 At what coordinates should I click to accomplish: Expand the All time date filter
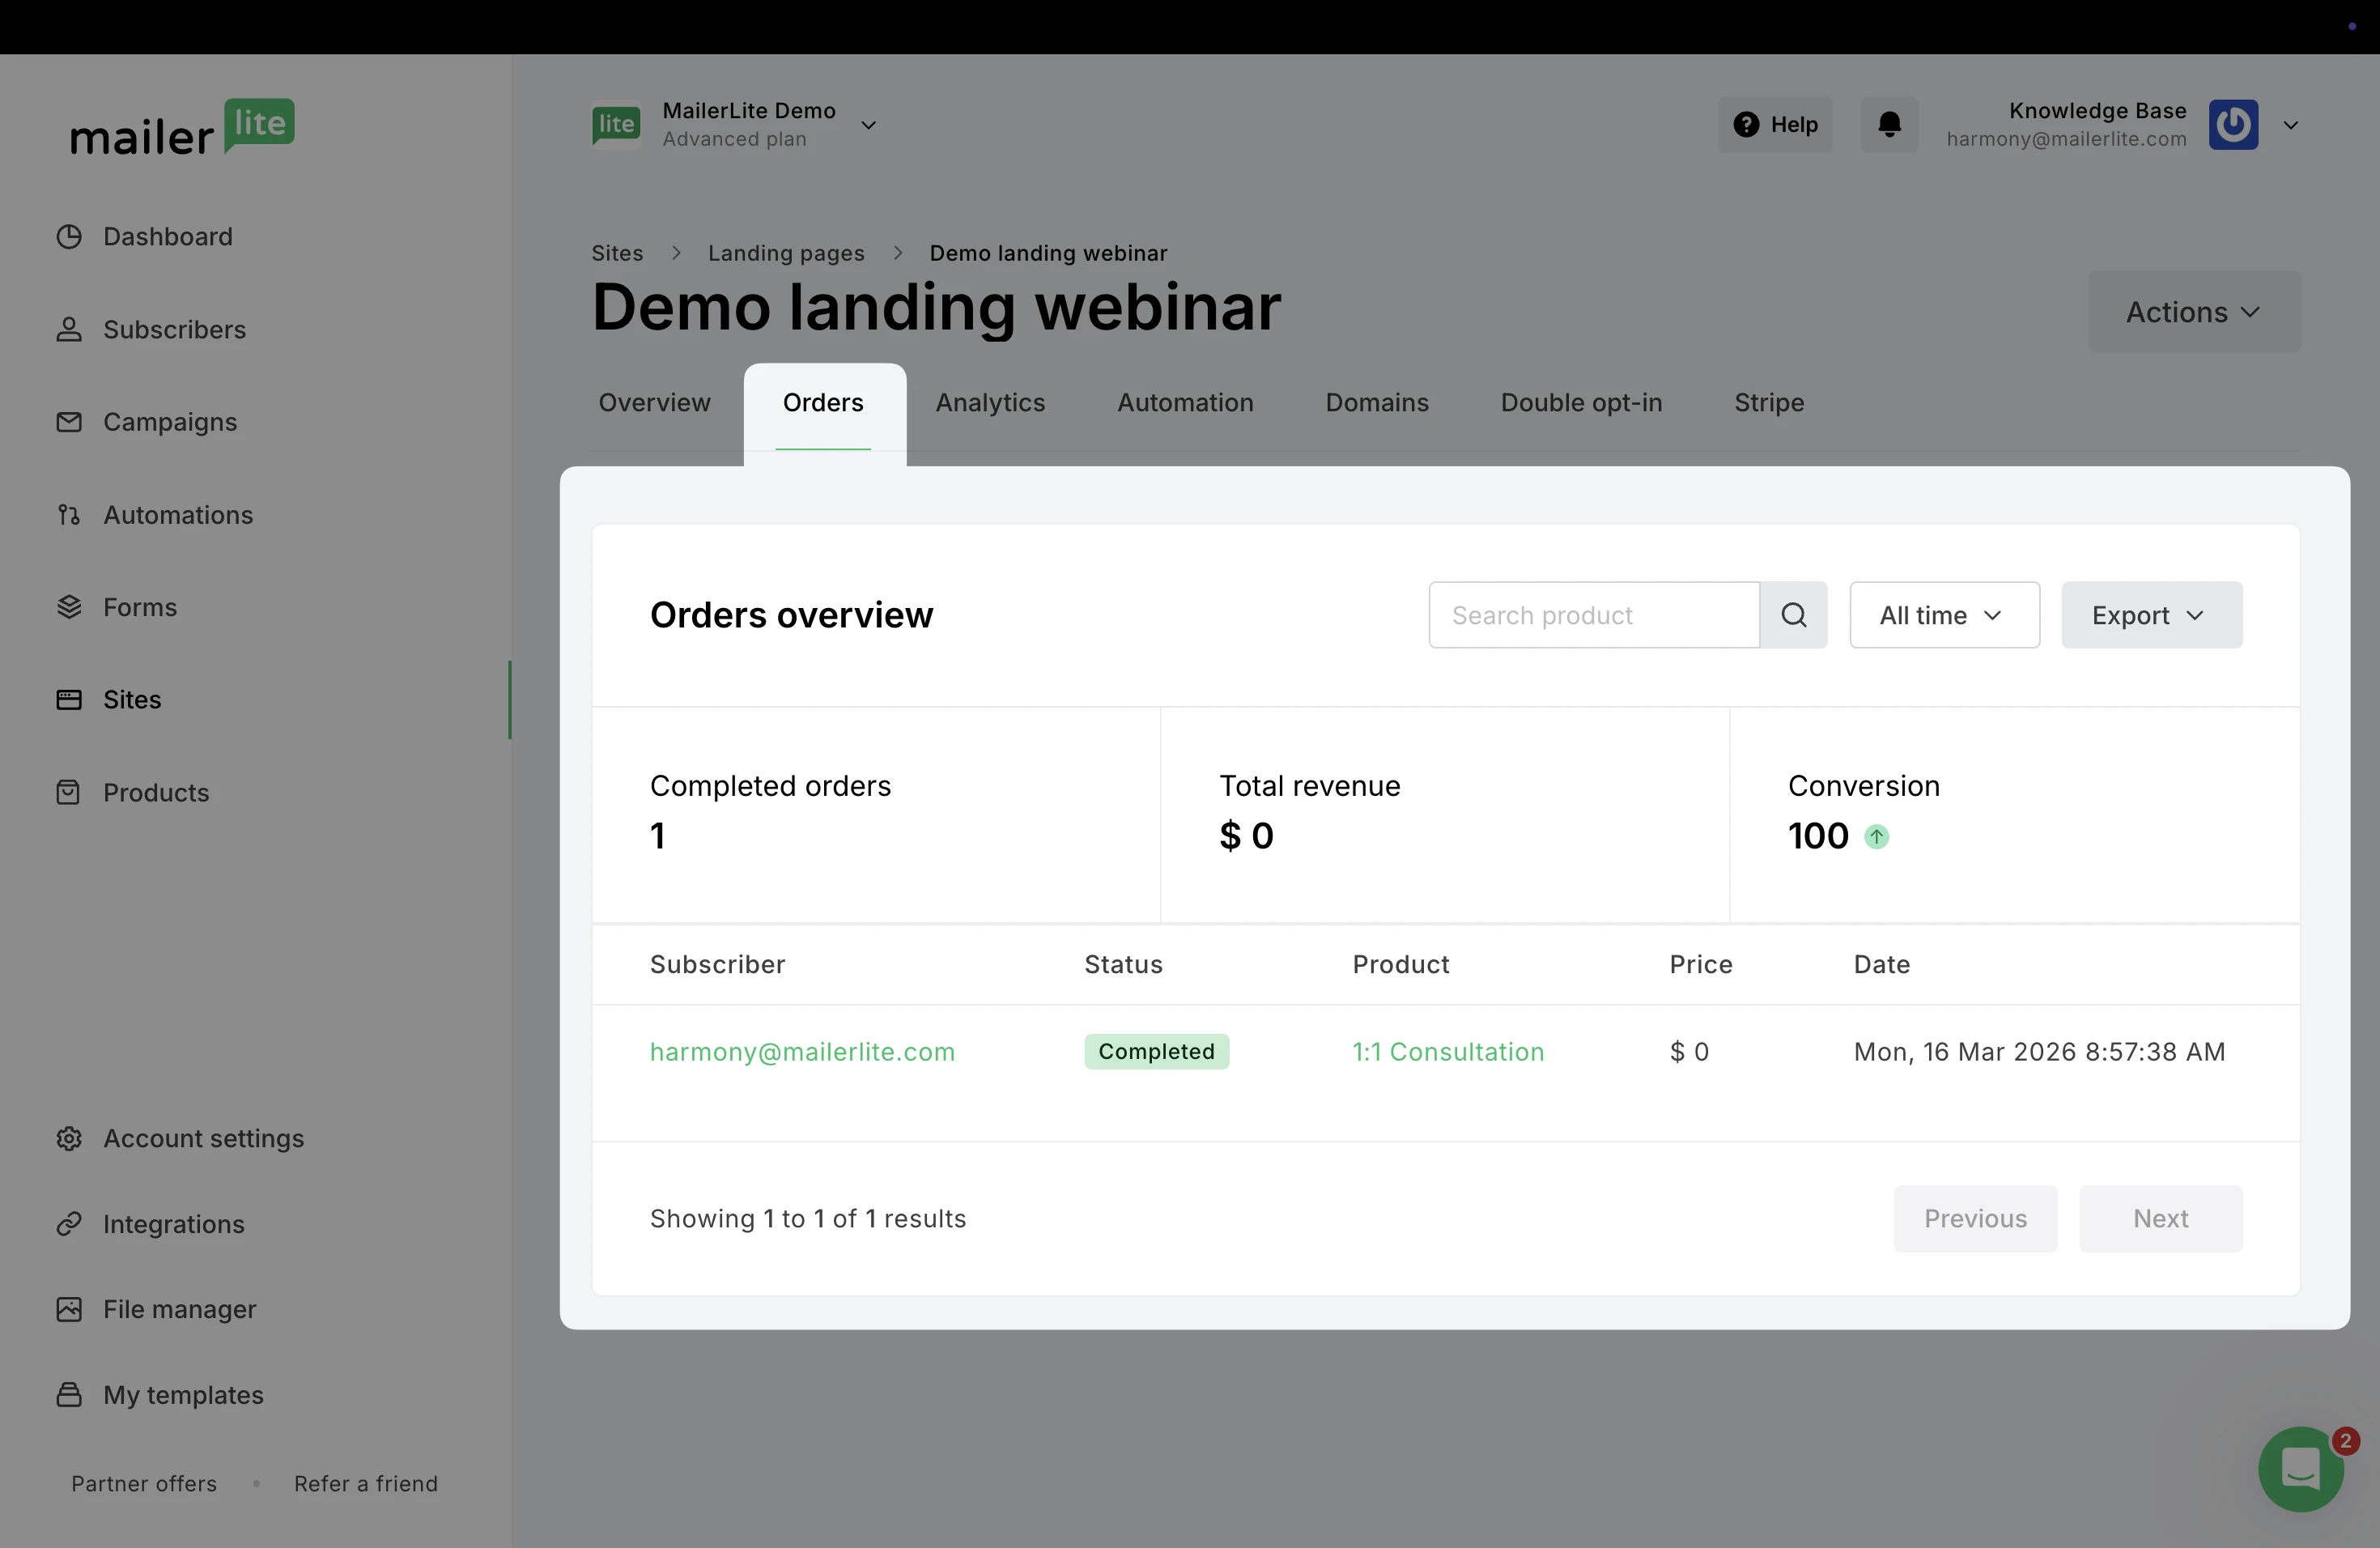click(1943, 615)
